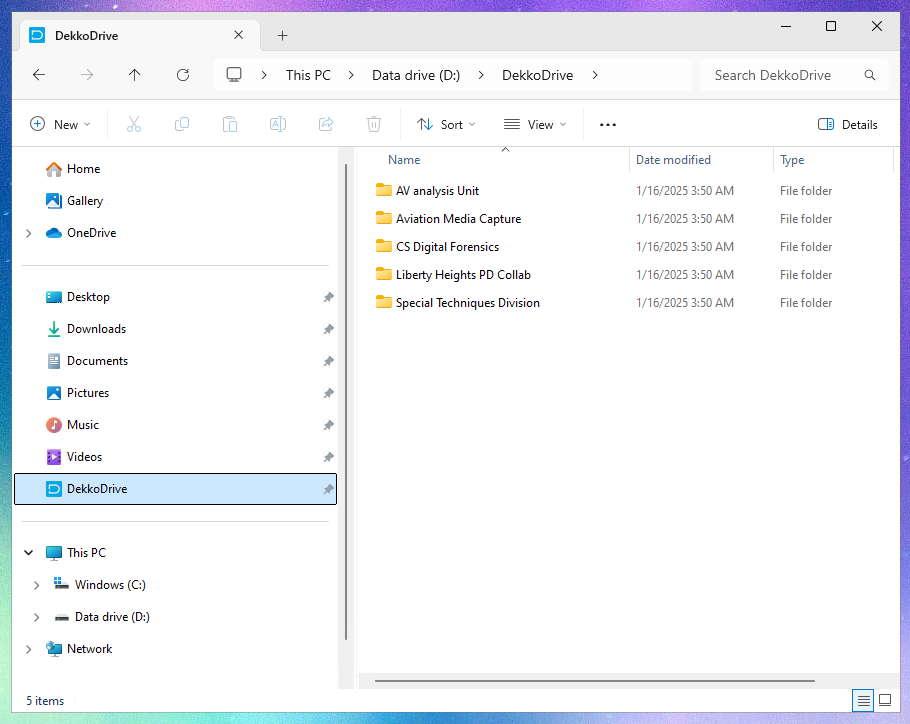The width and height of the screenshot is (910, 724).
Task: Click the pin icon beside Pictures
Action: [328, 393]
